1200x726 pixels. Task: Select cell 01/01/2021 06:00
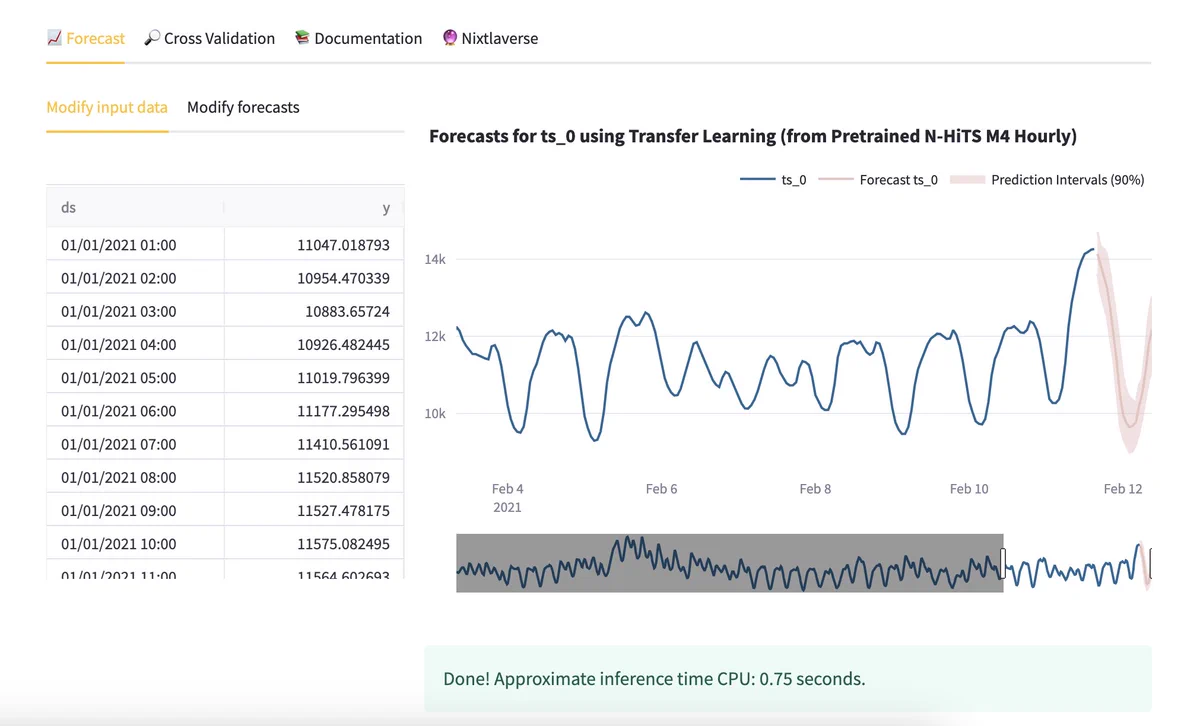click(x=135, y=410)
